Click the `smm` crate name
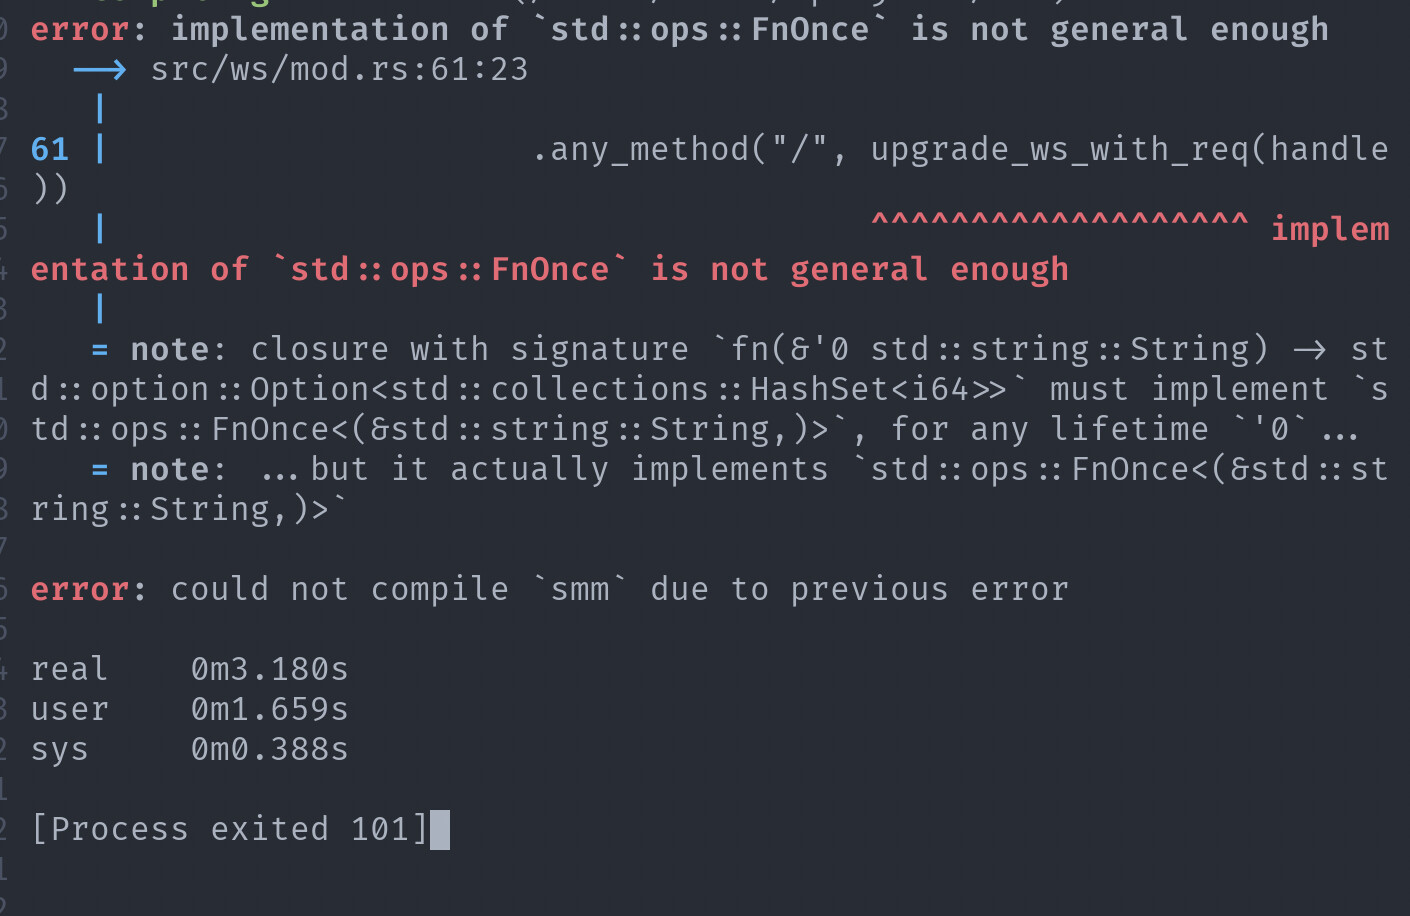Screen dimensions: 1410x916 click(579, 589)
